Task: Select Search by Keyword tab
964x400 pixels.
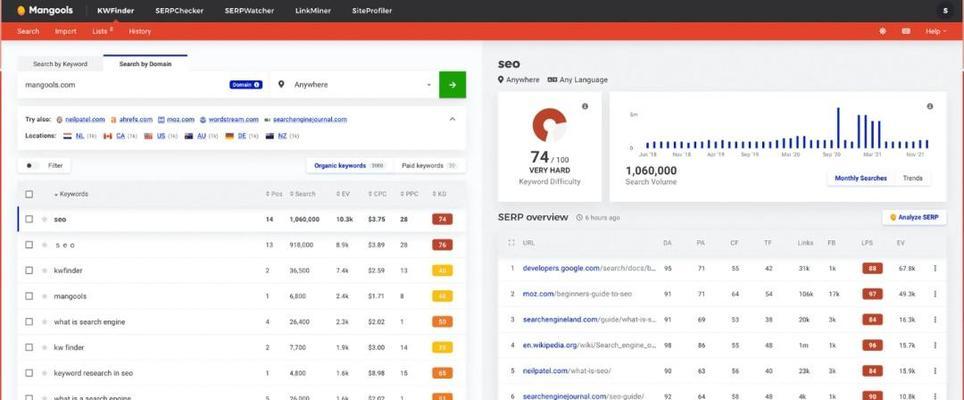Action: [60, 64]
